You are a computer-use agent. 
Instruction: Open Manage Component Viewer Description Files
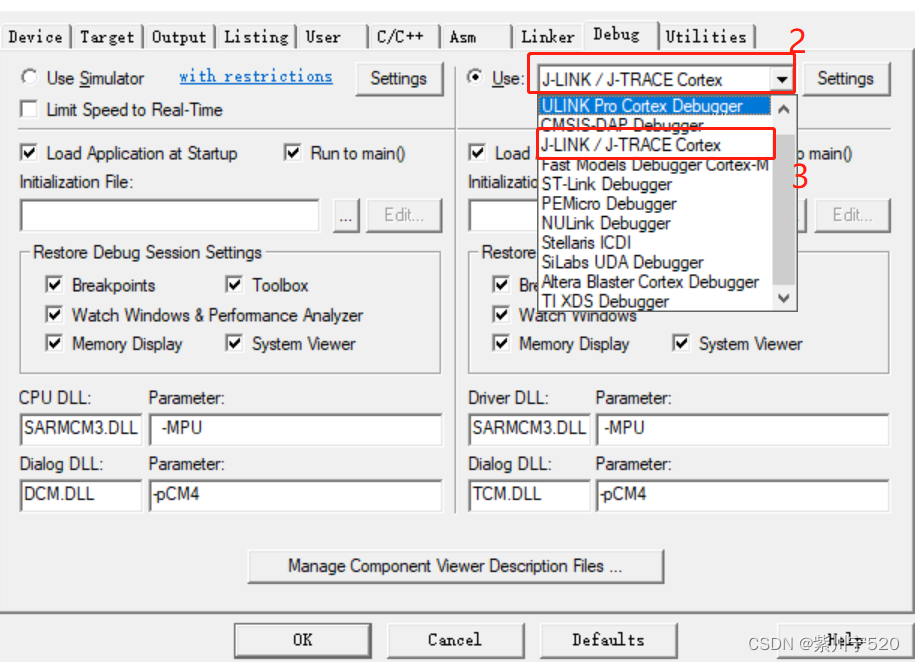pos(456,566)
